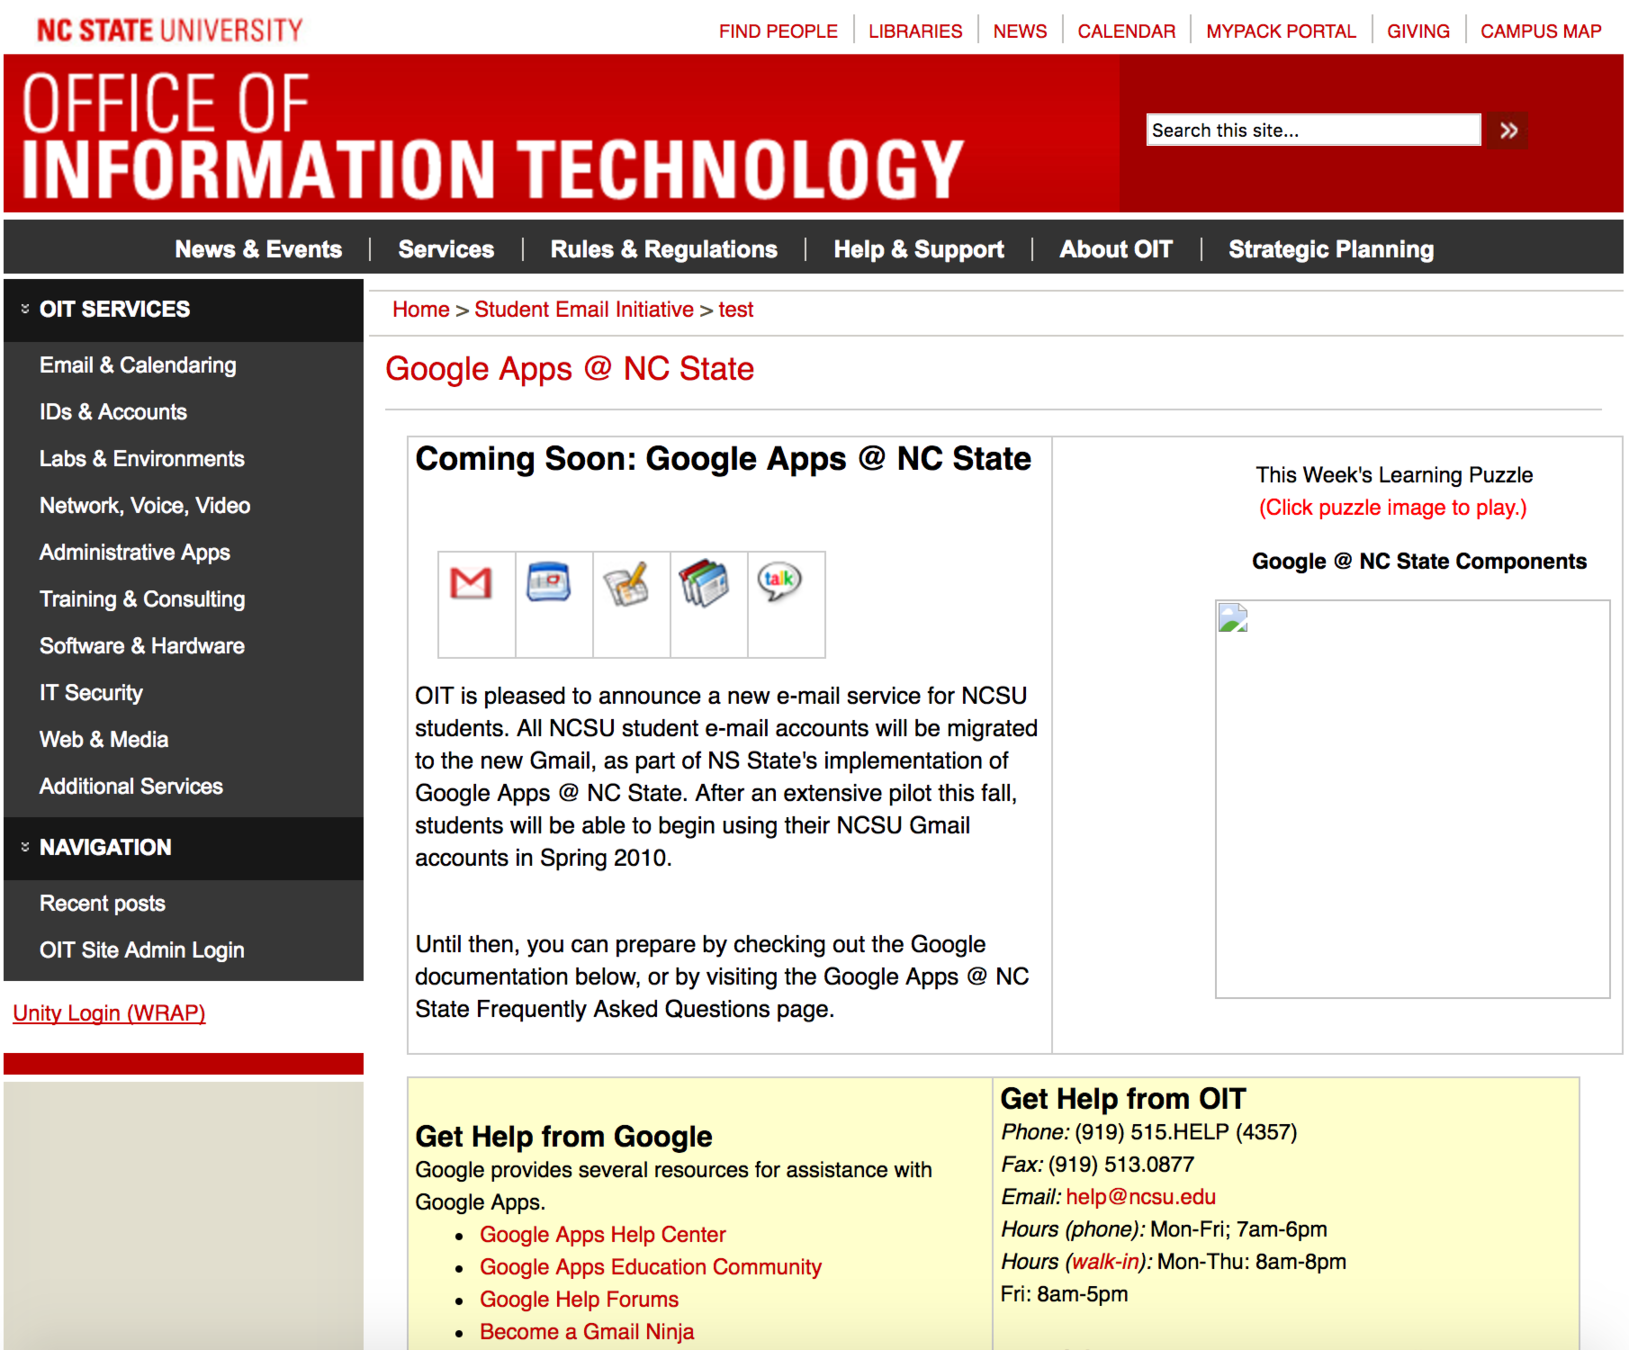Click the Google Apps @ NC State heading
The width and height of the screenshot is (1629, 1350).
click(570, 369)
